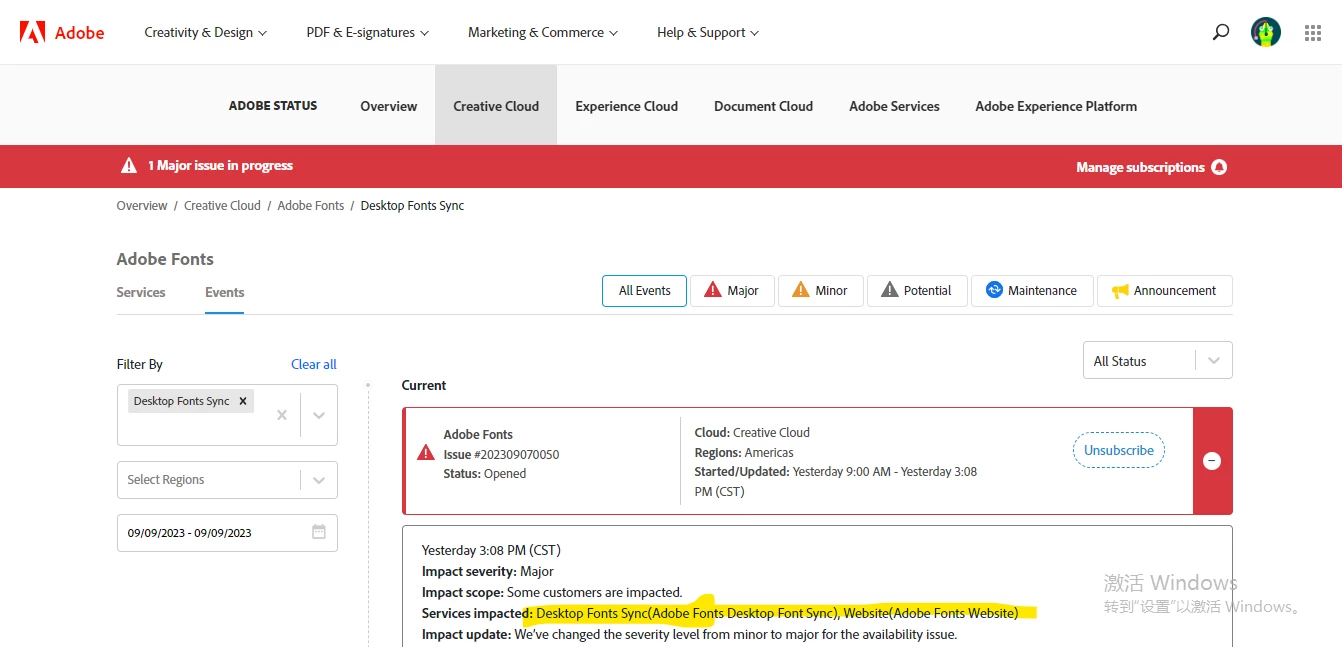Click the Unsubscribe button
The width and height of the screenshot is (1342, 647).
click(x=1119, y=451)
